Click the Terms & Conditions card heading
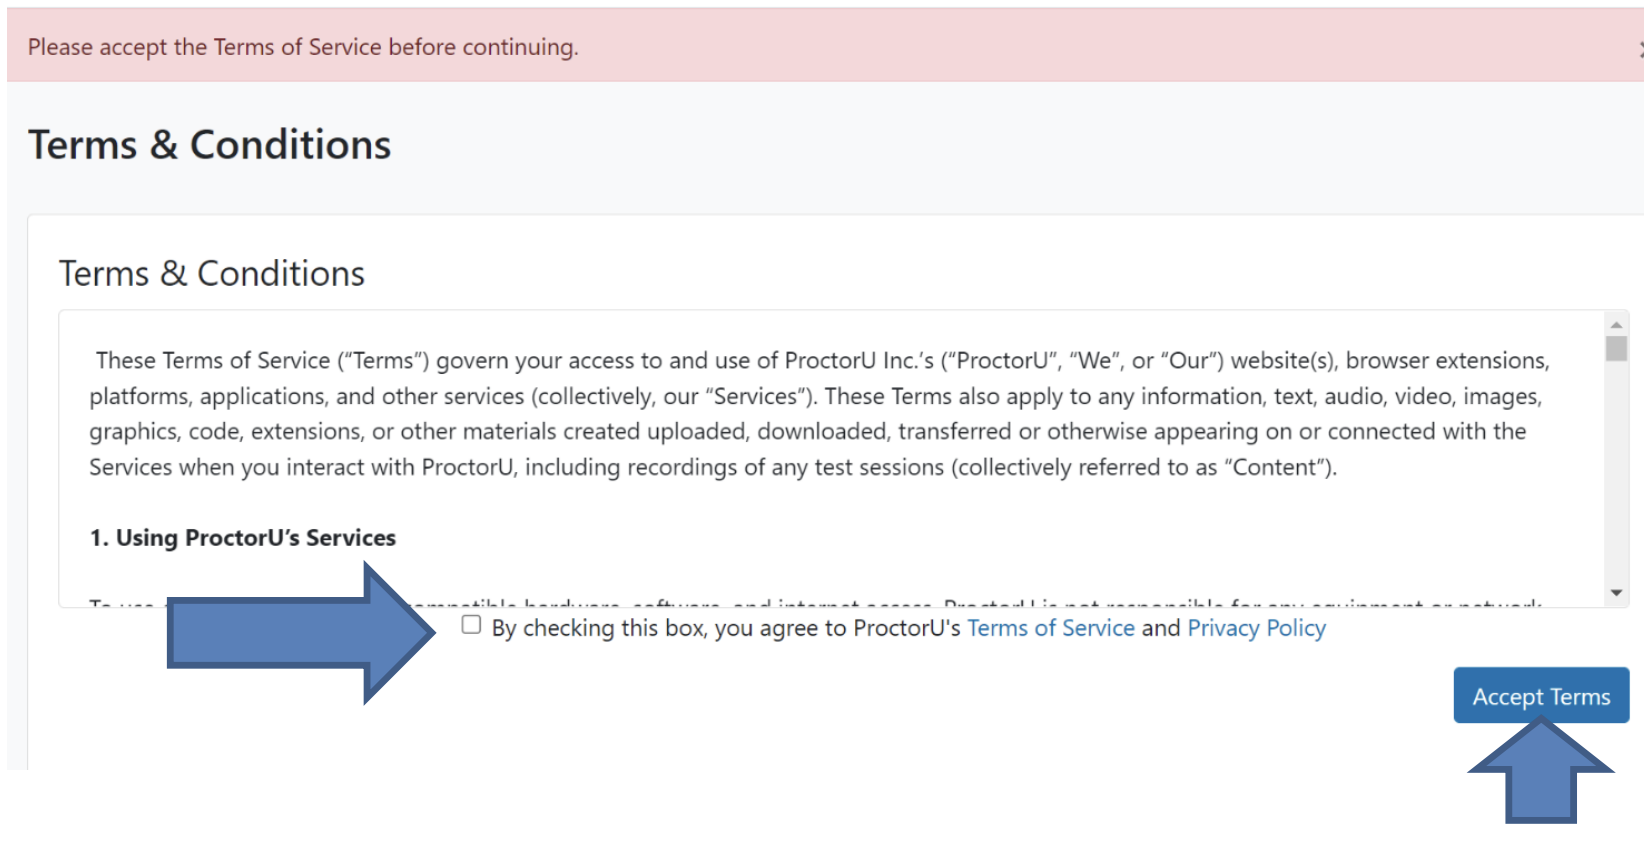Image resolution: width=1644 pixels, height=848 pixels. pos(211,274)
